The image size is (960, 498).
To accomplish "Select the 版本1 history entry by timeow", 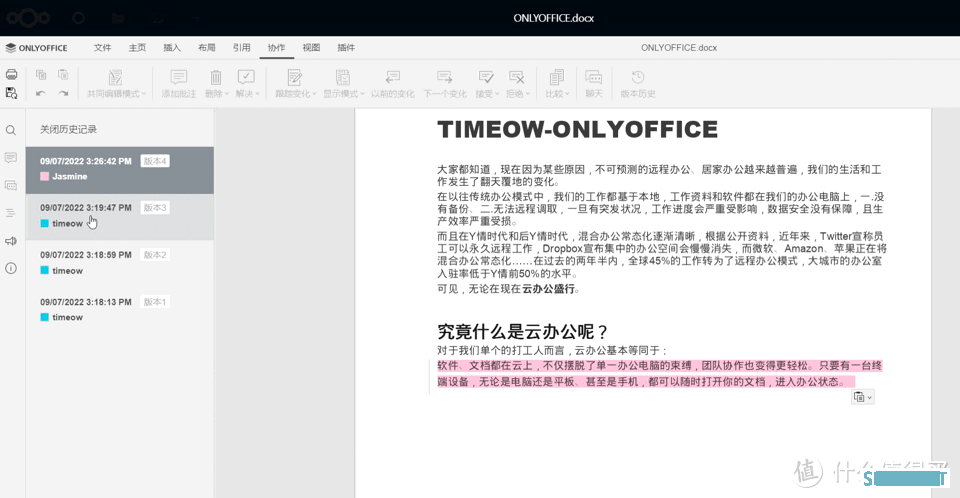I will pyautogui.click(x=120, y=309).
